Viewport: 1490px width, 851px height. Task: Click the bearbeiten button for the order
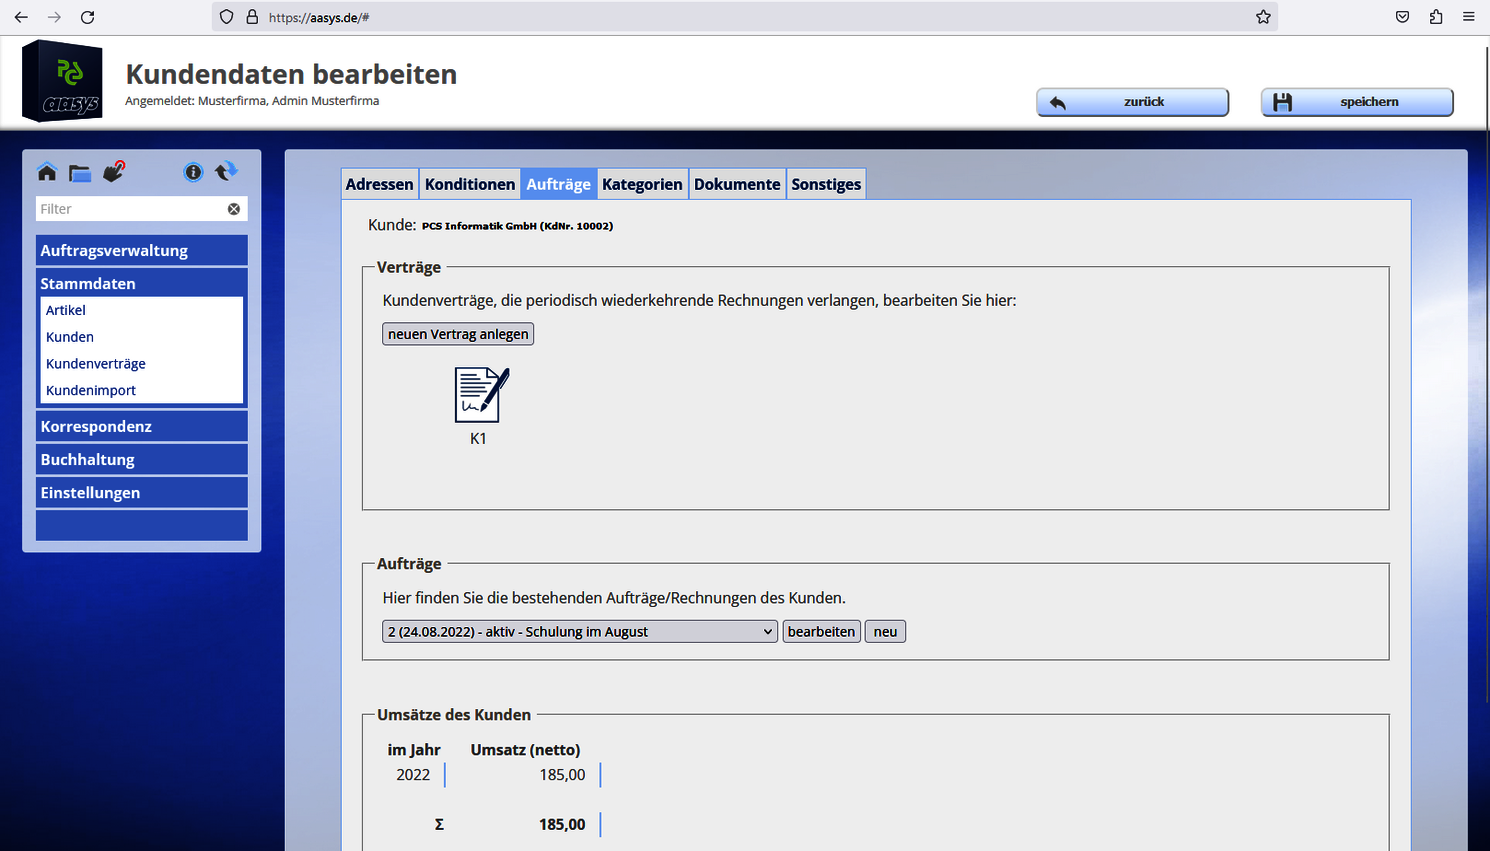(x=821, y=631)
